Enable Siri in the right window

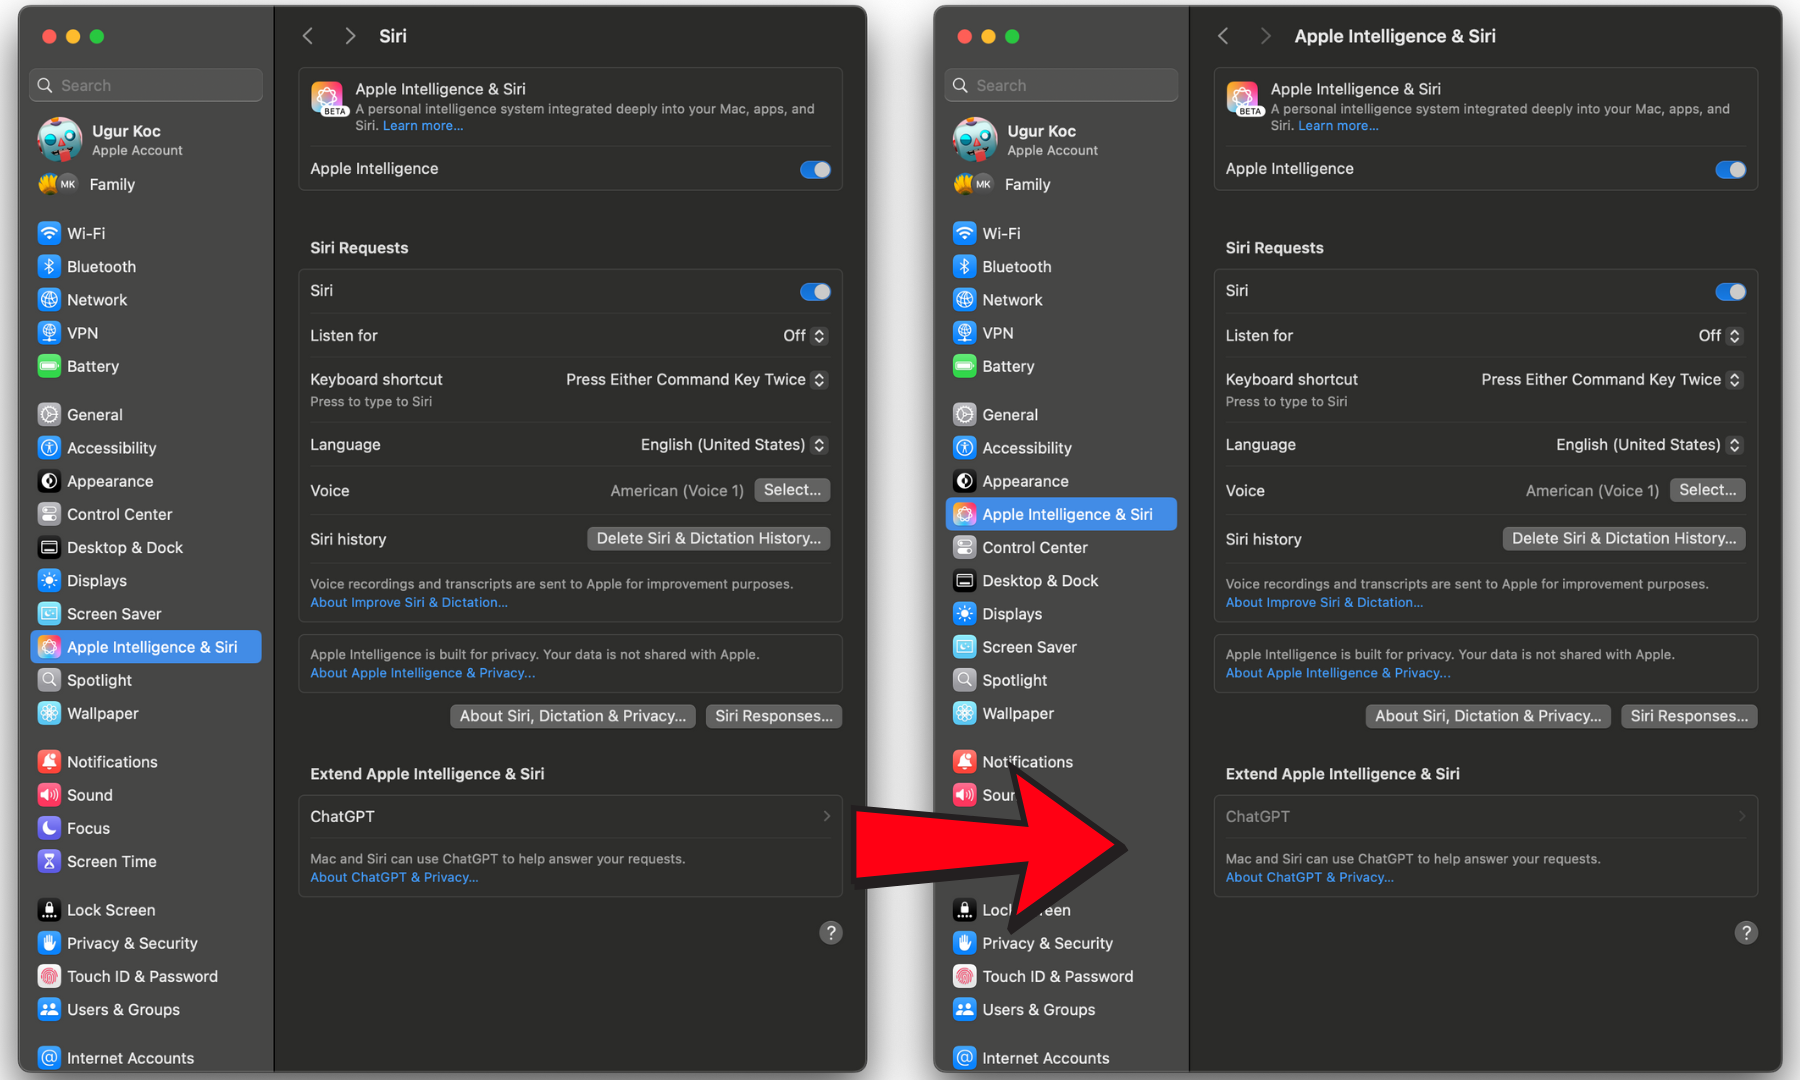(x=1730, y=291)
